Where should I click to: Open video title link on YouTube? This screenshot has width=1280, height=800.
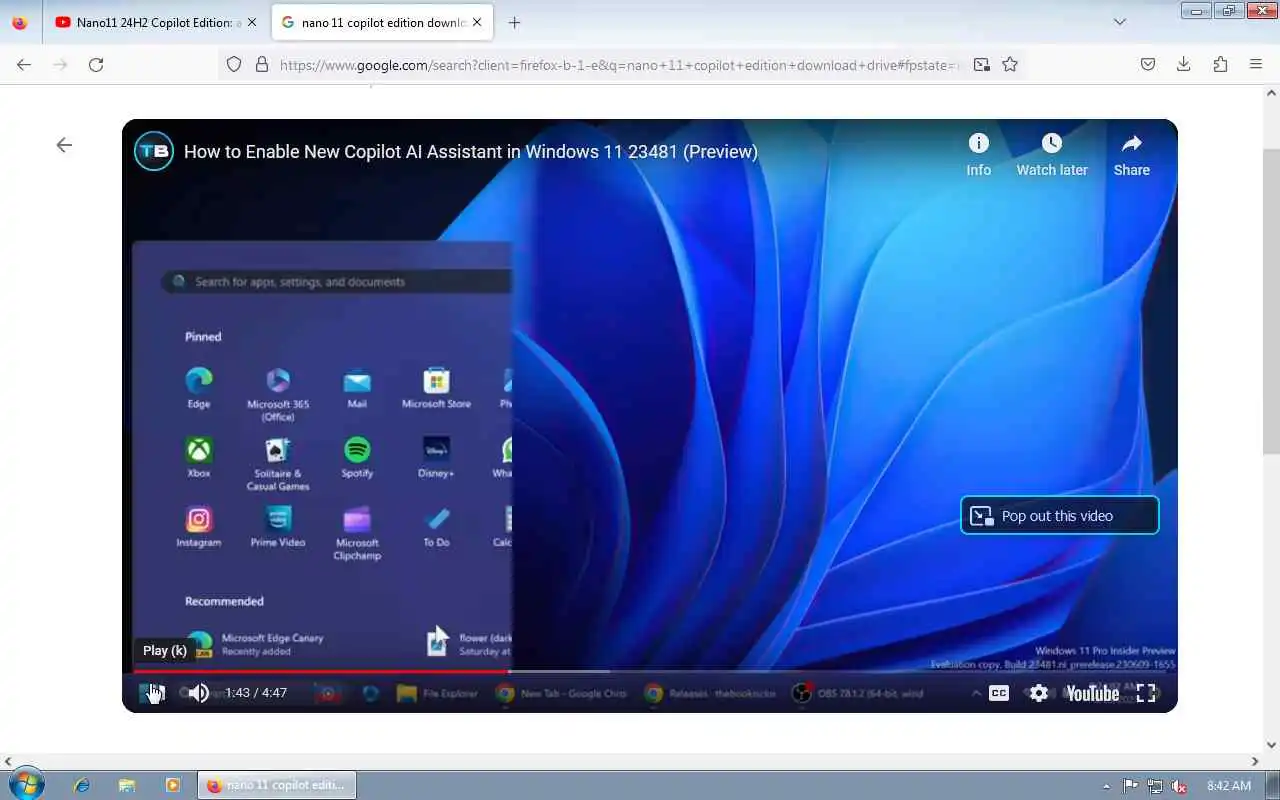pyautogui.click(x=471, y=152)
